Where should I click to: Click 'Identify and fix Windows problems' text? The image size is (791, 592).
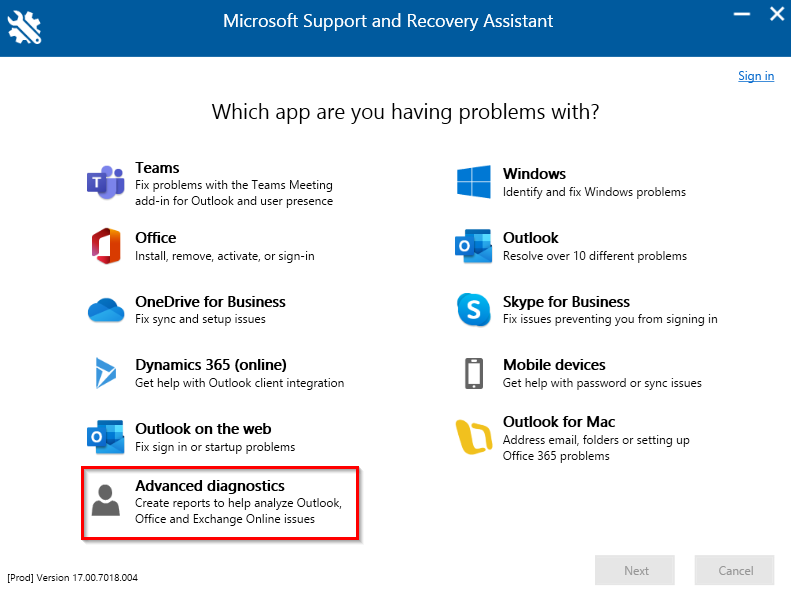pos(594,192)
